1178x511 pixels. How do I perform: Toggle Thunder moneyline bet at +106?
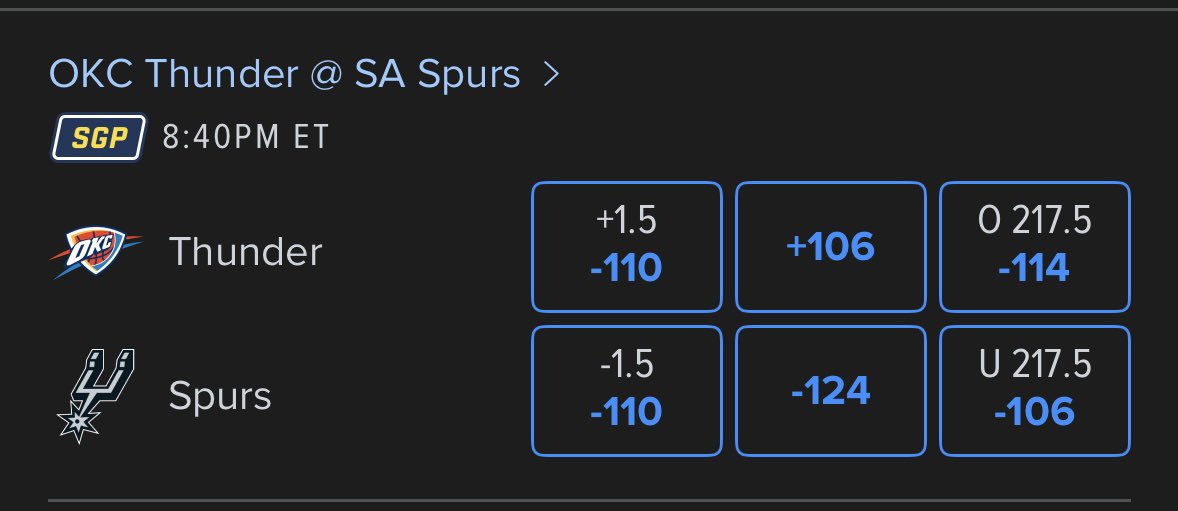tap(830, 246)
